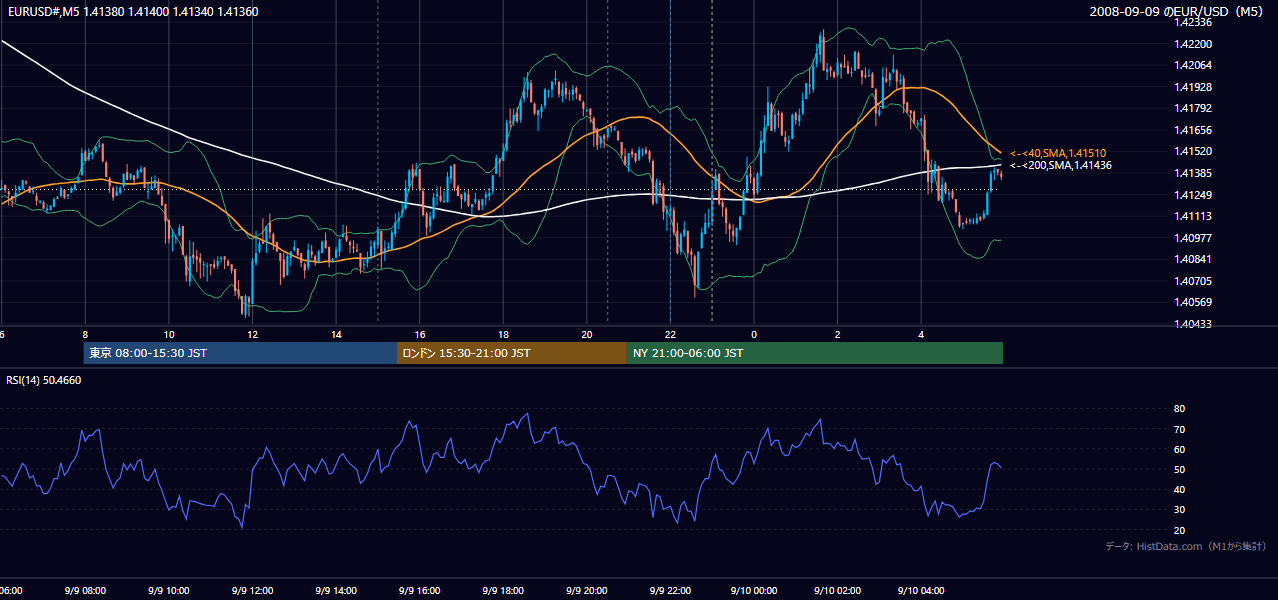
Task: Click price scale value 1.41520
Action: pyautogui.click(x=1194, y=151)
